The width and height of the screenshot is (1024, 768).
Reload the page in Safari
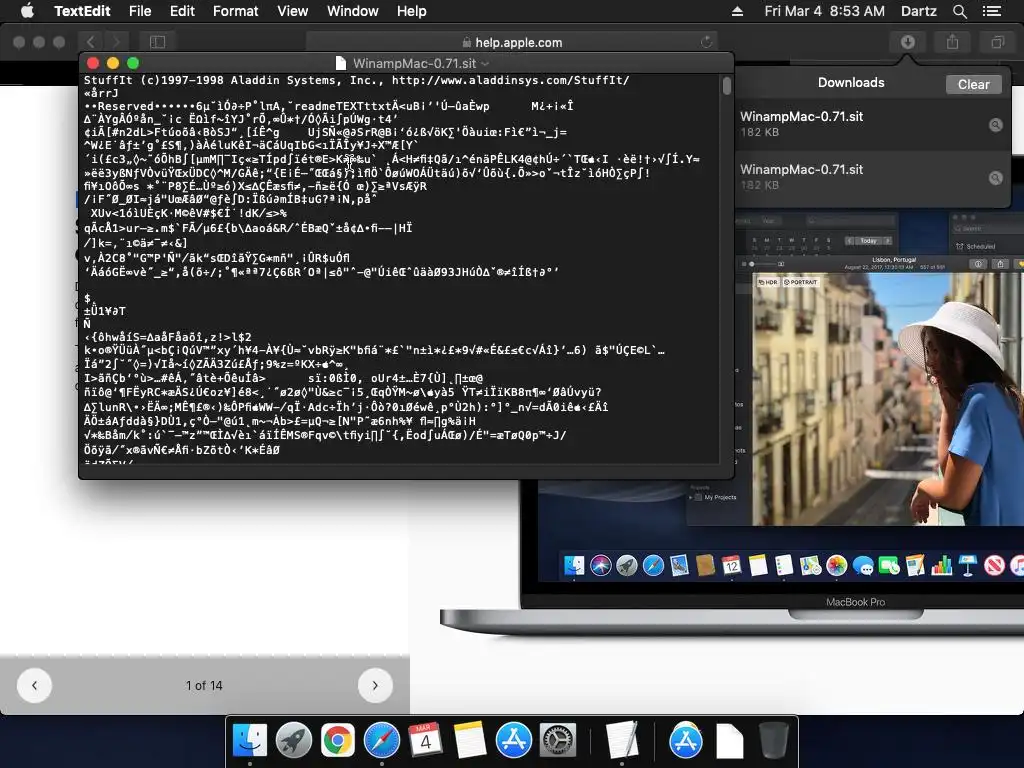pos(706,42)
